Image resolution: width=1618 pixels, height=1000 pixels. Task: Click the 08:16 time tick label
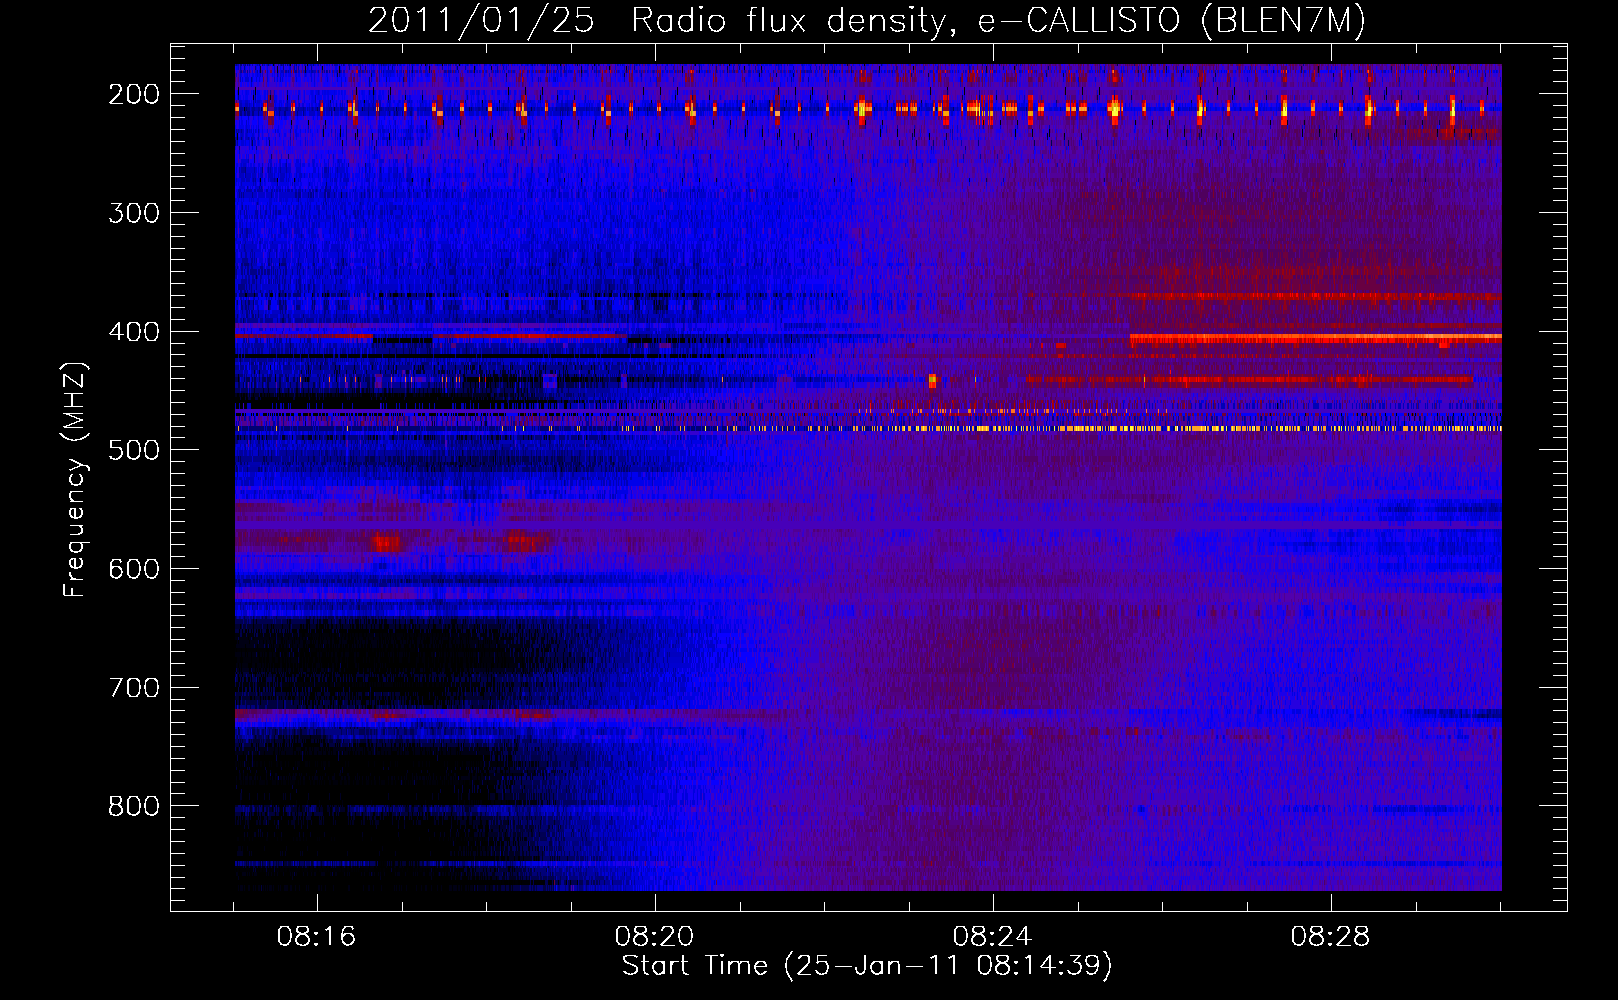click(317, 937)
